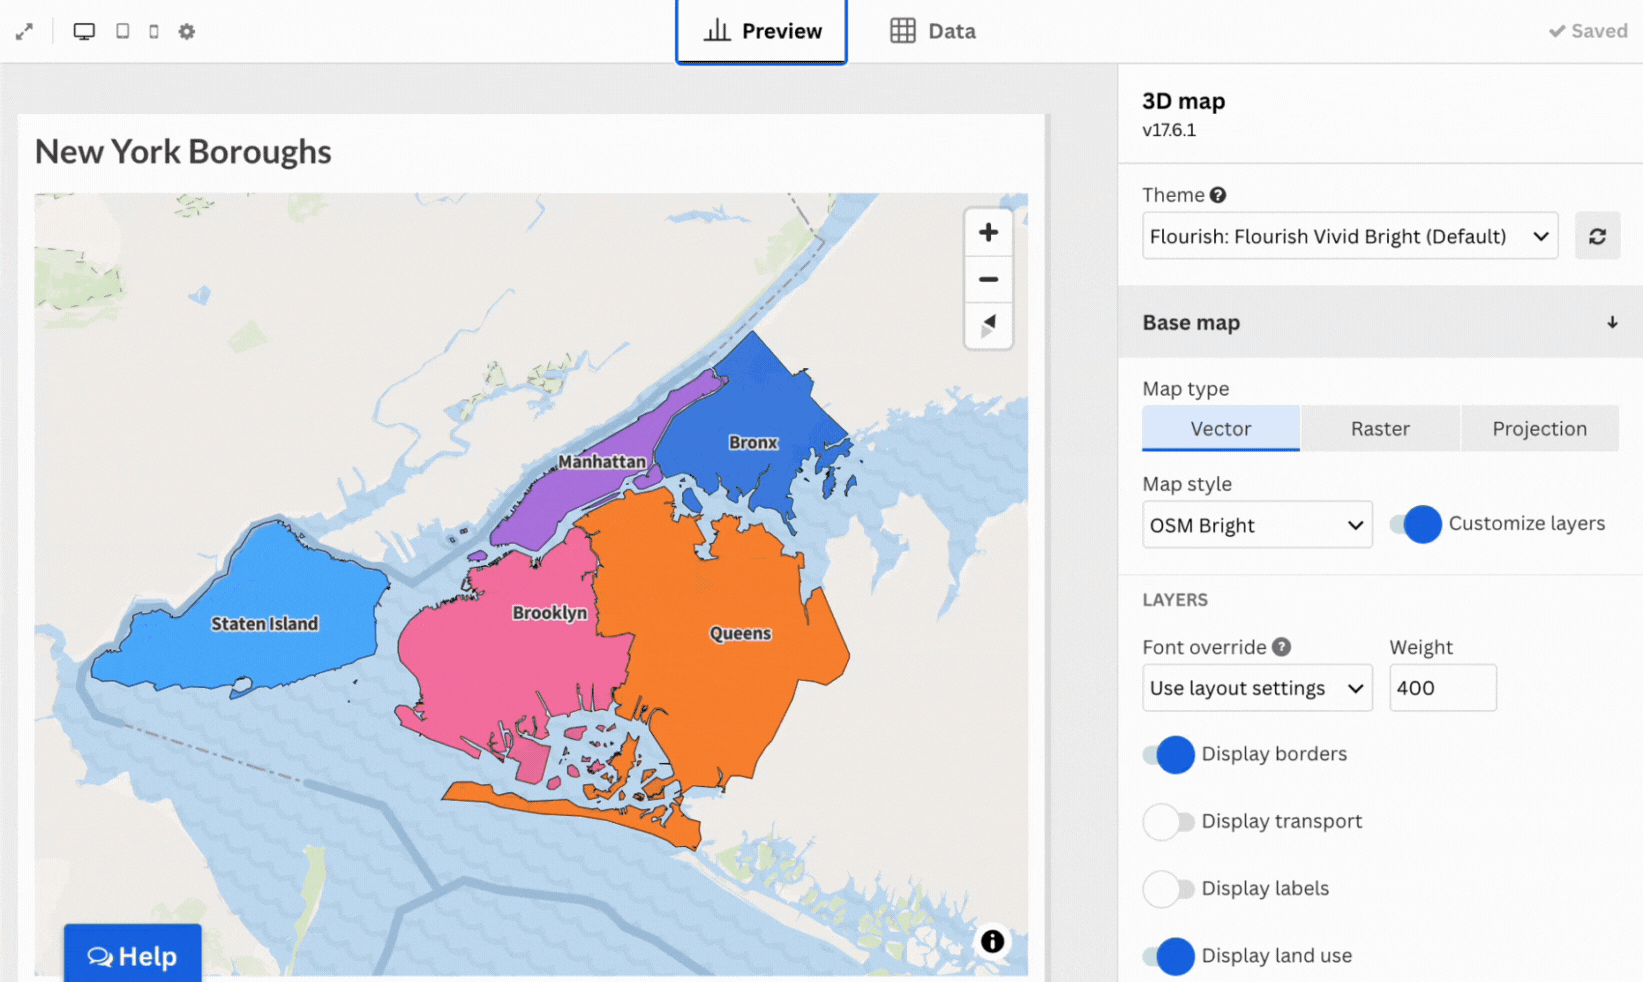1643x982 pixels.
Task: Refresh theme with reload icon
Action: coord(1597,236)
